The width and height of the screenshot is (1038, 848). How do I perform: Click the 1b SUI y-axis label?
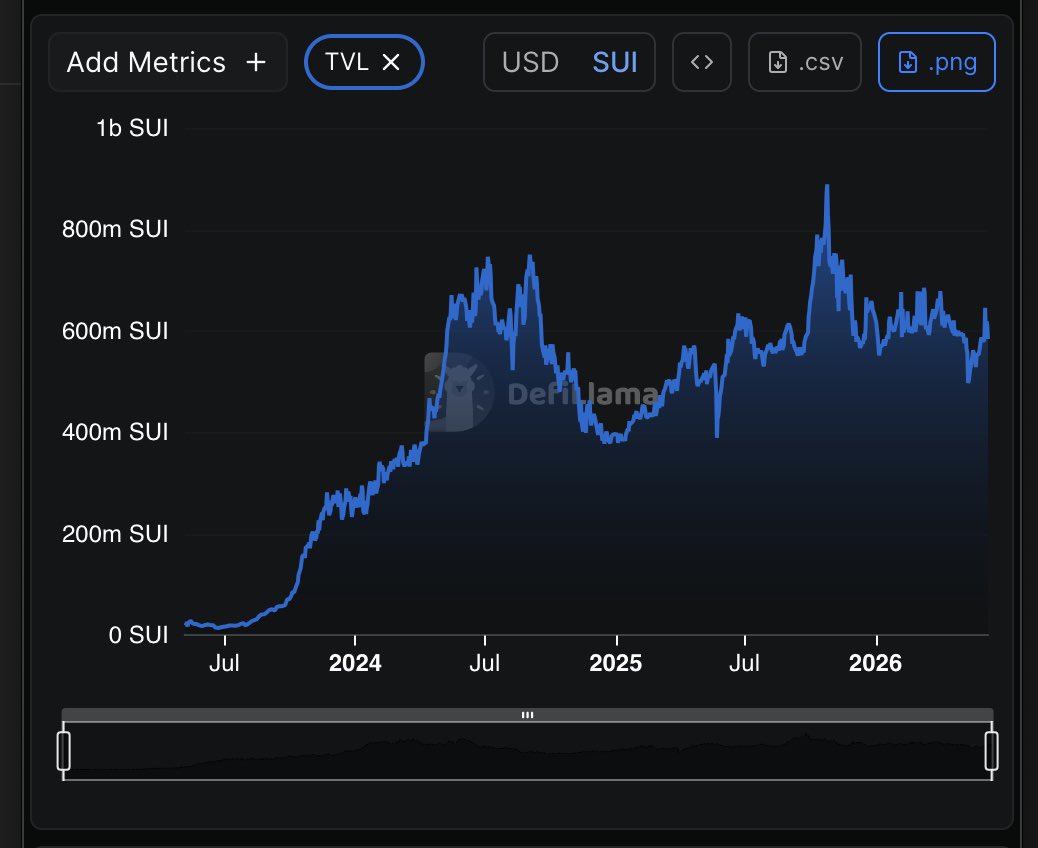(132, 128)
